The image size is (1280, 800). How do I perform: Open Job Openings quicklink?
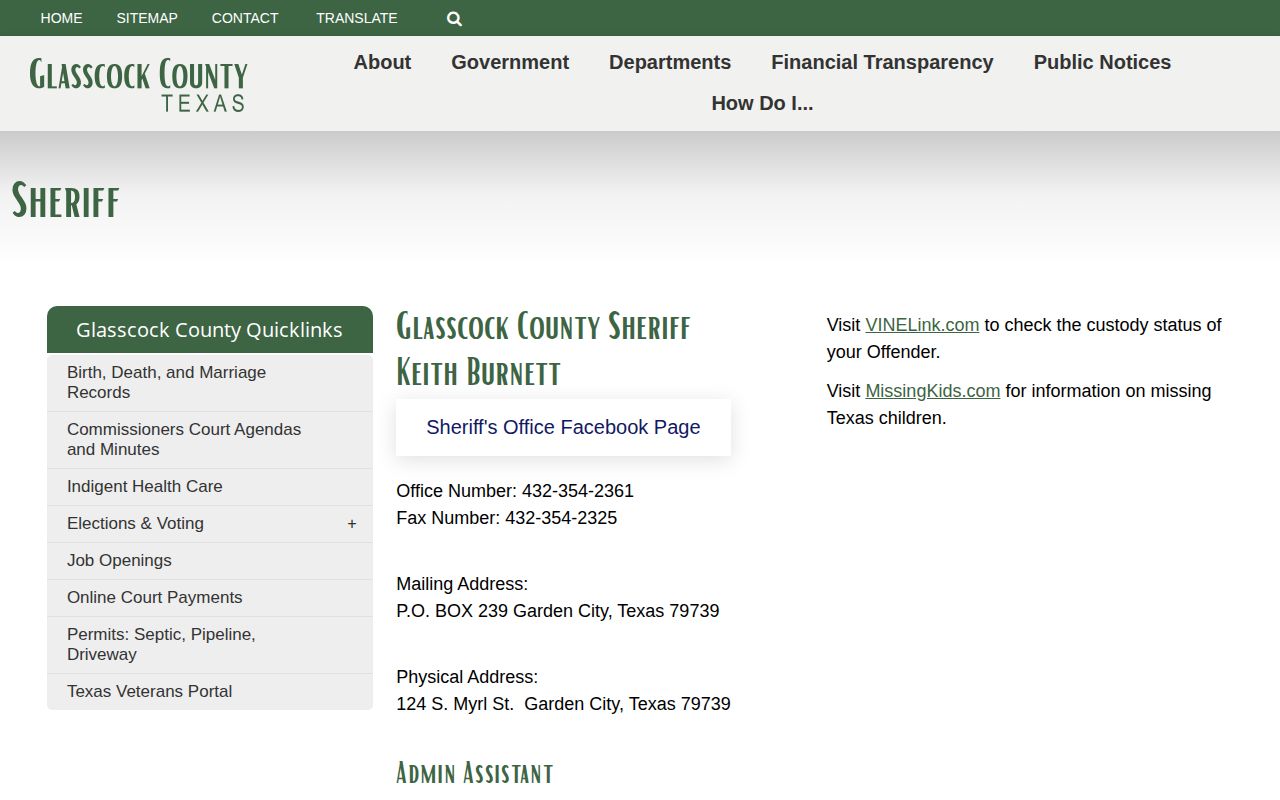click(x=210, y=561)
